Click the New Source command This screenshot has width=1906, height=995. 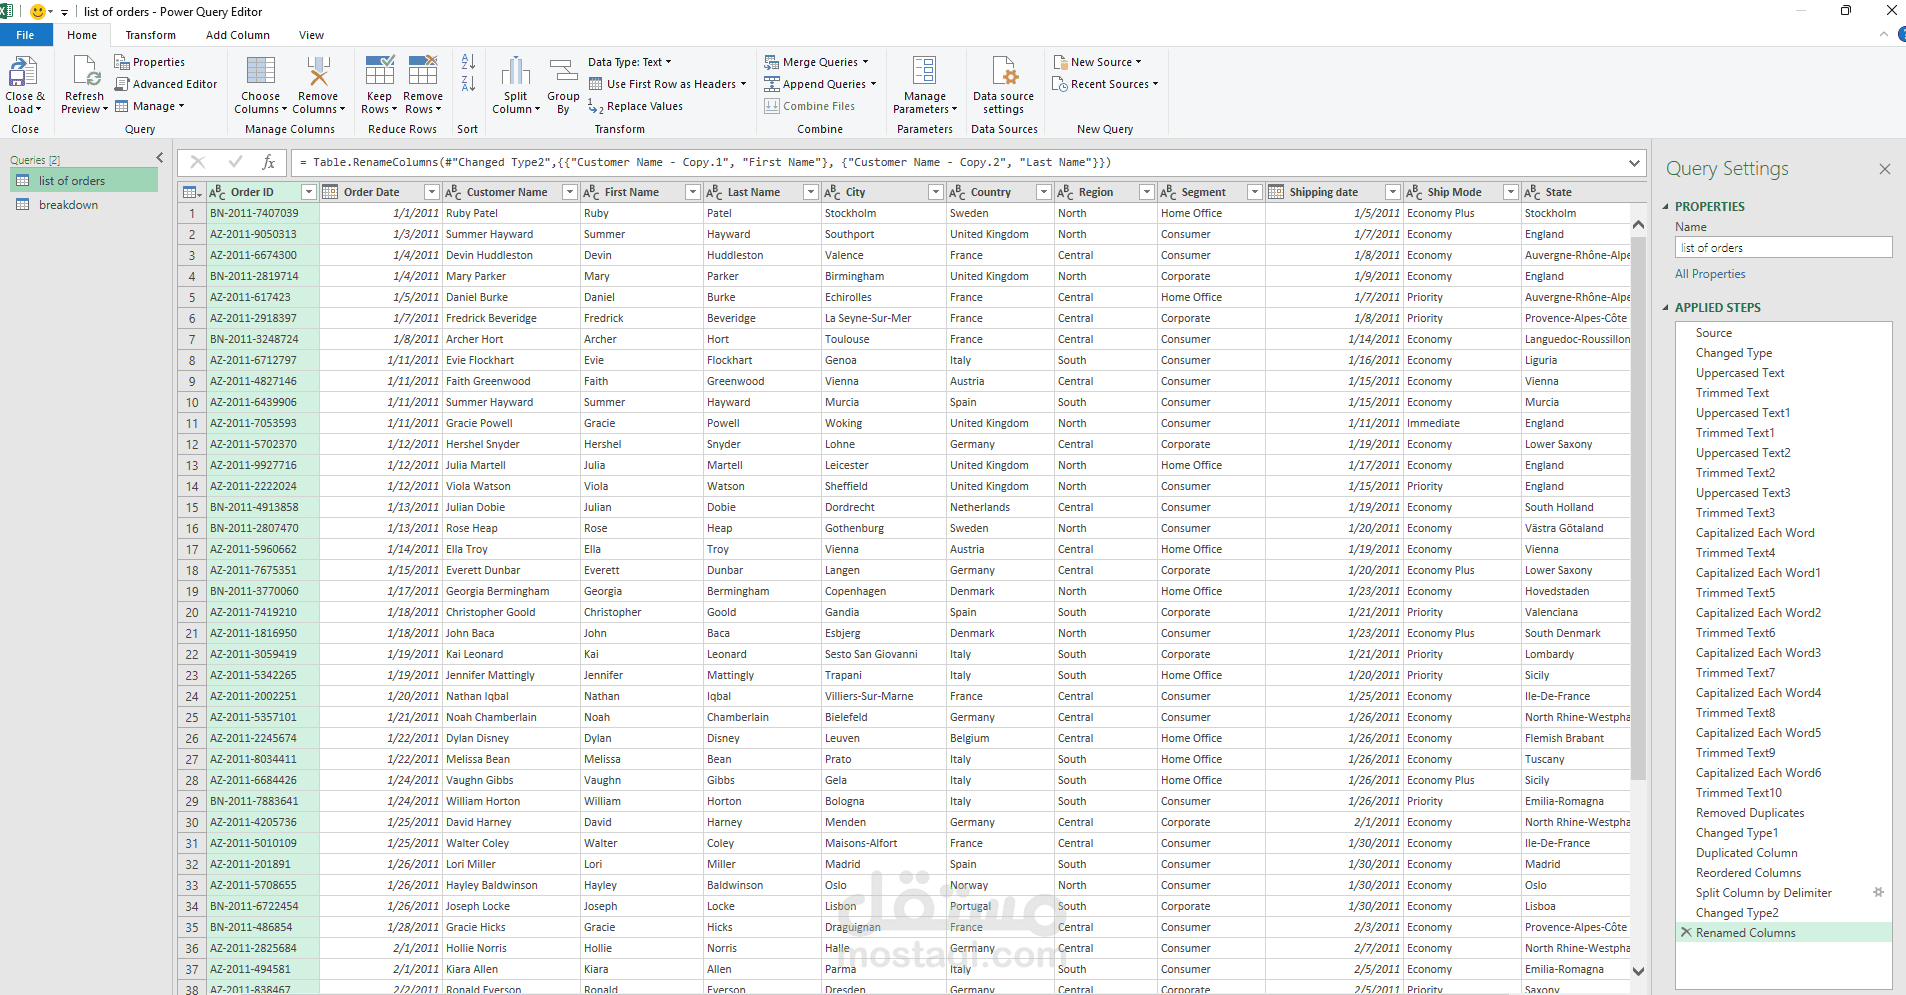tap(1097, 62)
